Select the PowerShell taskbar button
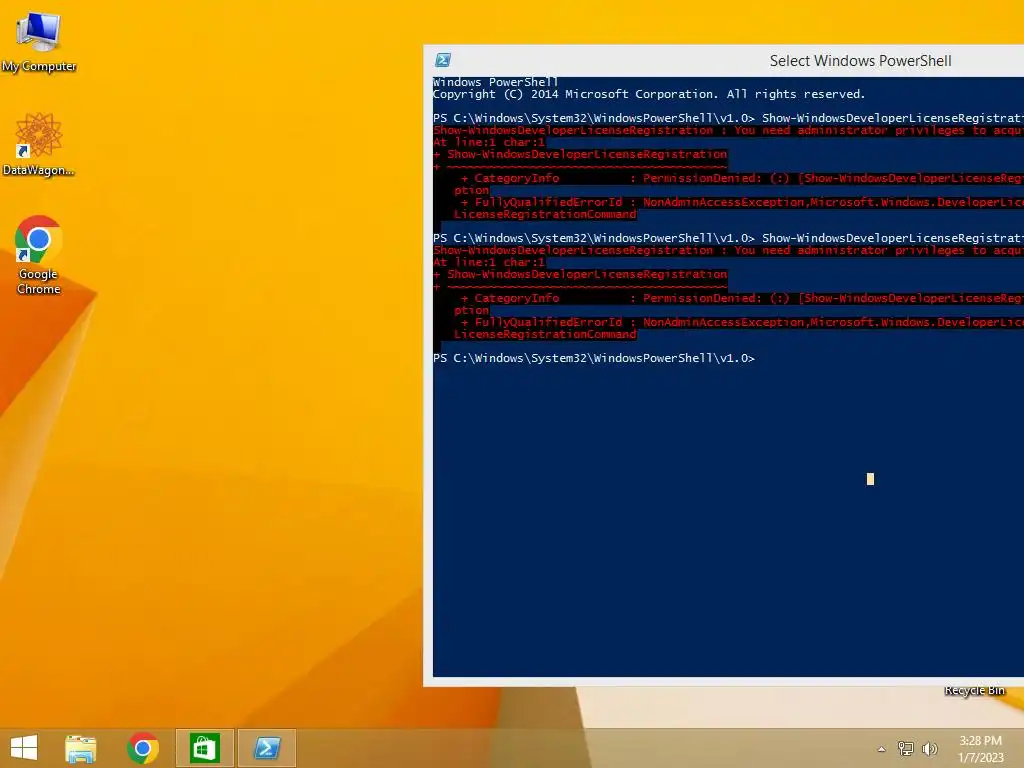Viewport: 1024px width, 768px height. pyautogui.click(x=267, y=748)
